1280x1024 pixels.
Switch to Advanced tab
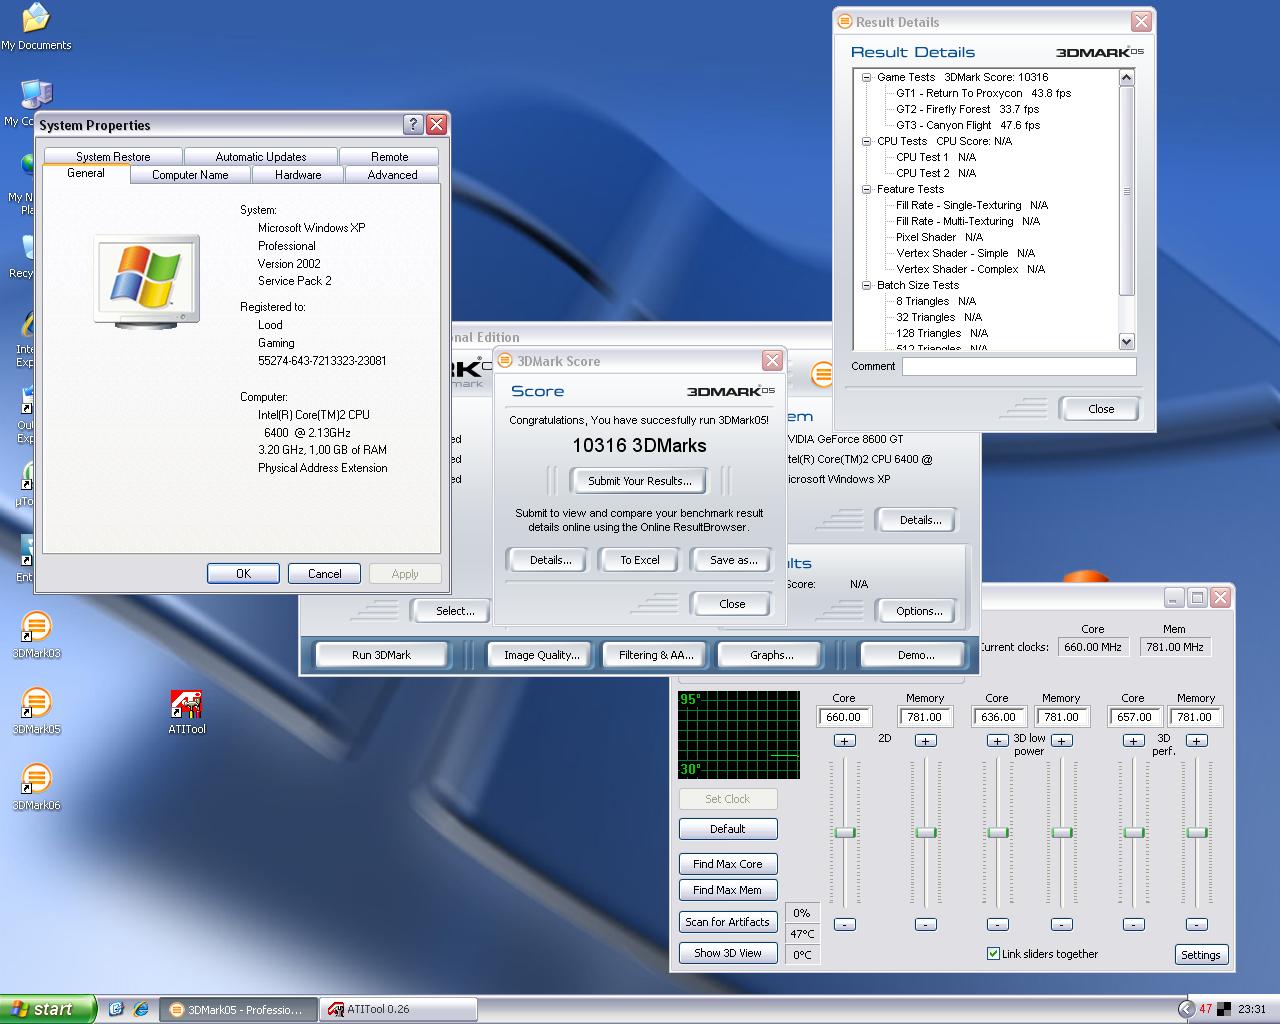tap(392, 174)
